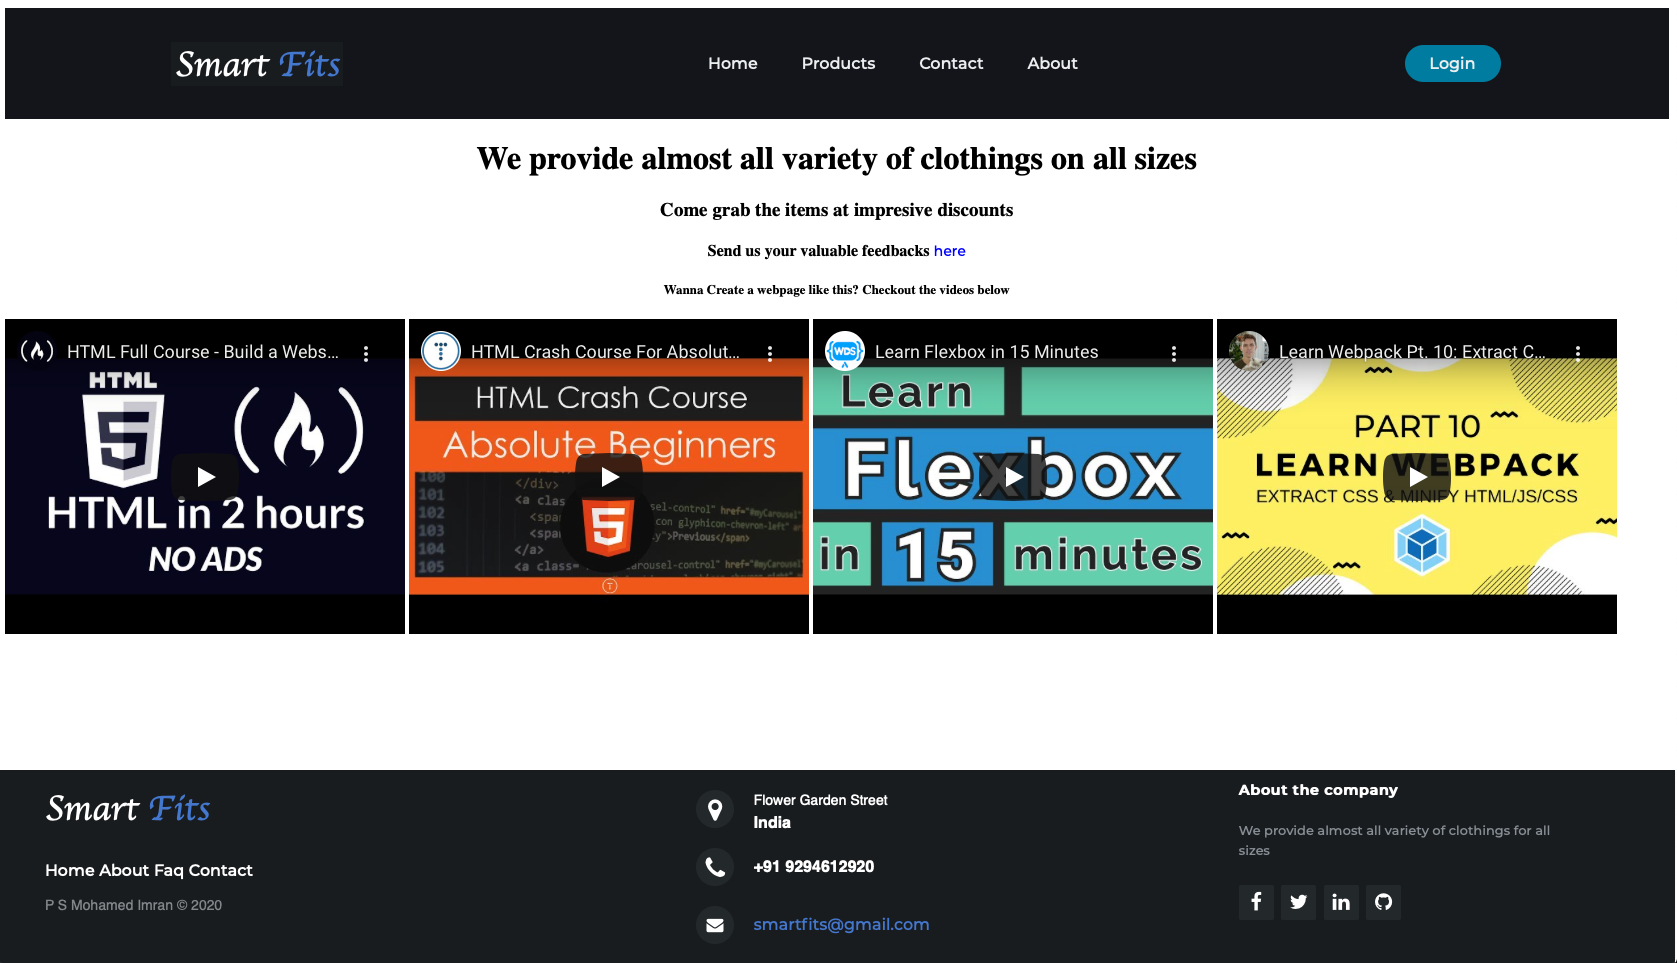This screenshot has height=963, width=1677.
Task: Play the Learn Flexbox in 15 Minutes video
Action: click(1013, 477)
